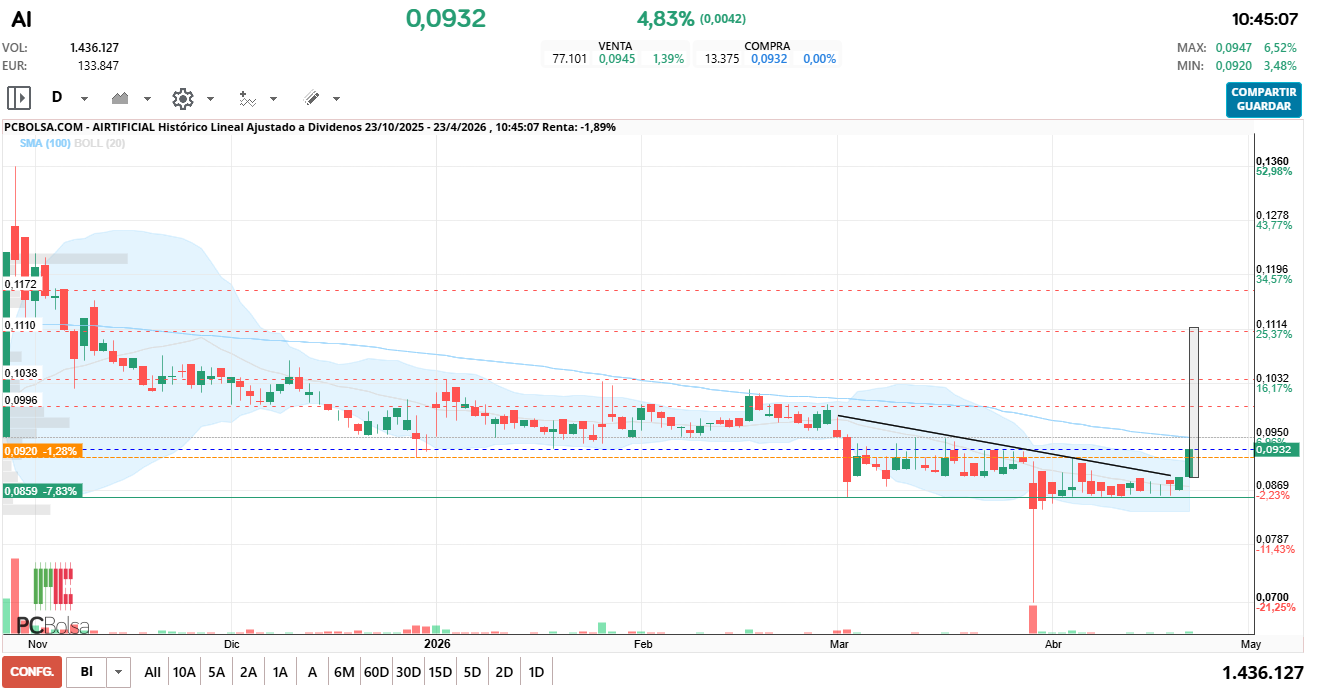Click the daily period D icon

[57, 98]
